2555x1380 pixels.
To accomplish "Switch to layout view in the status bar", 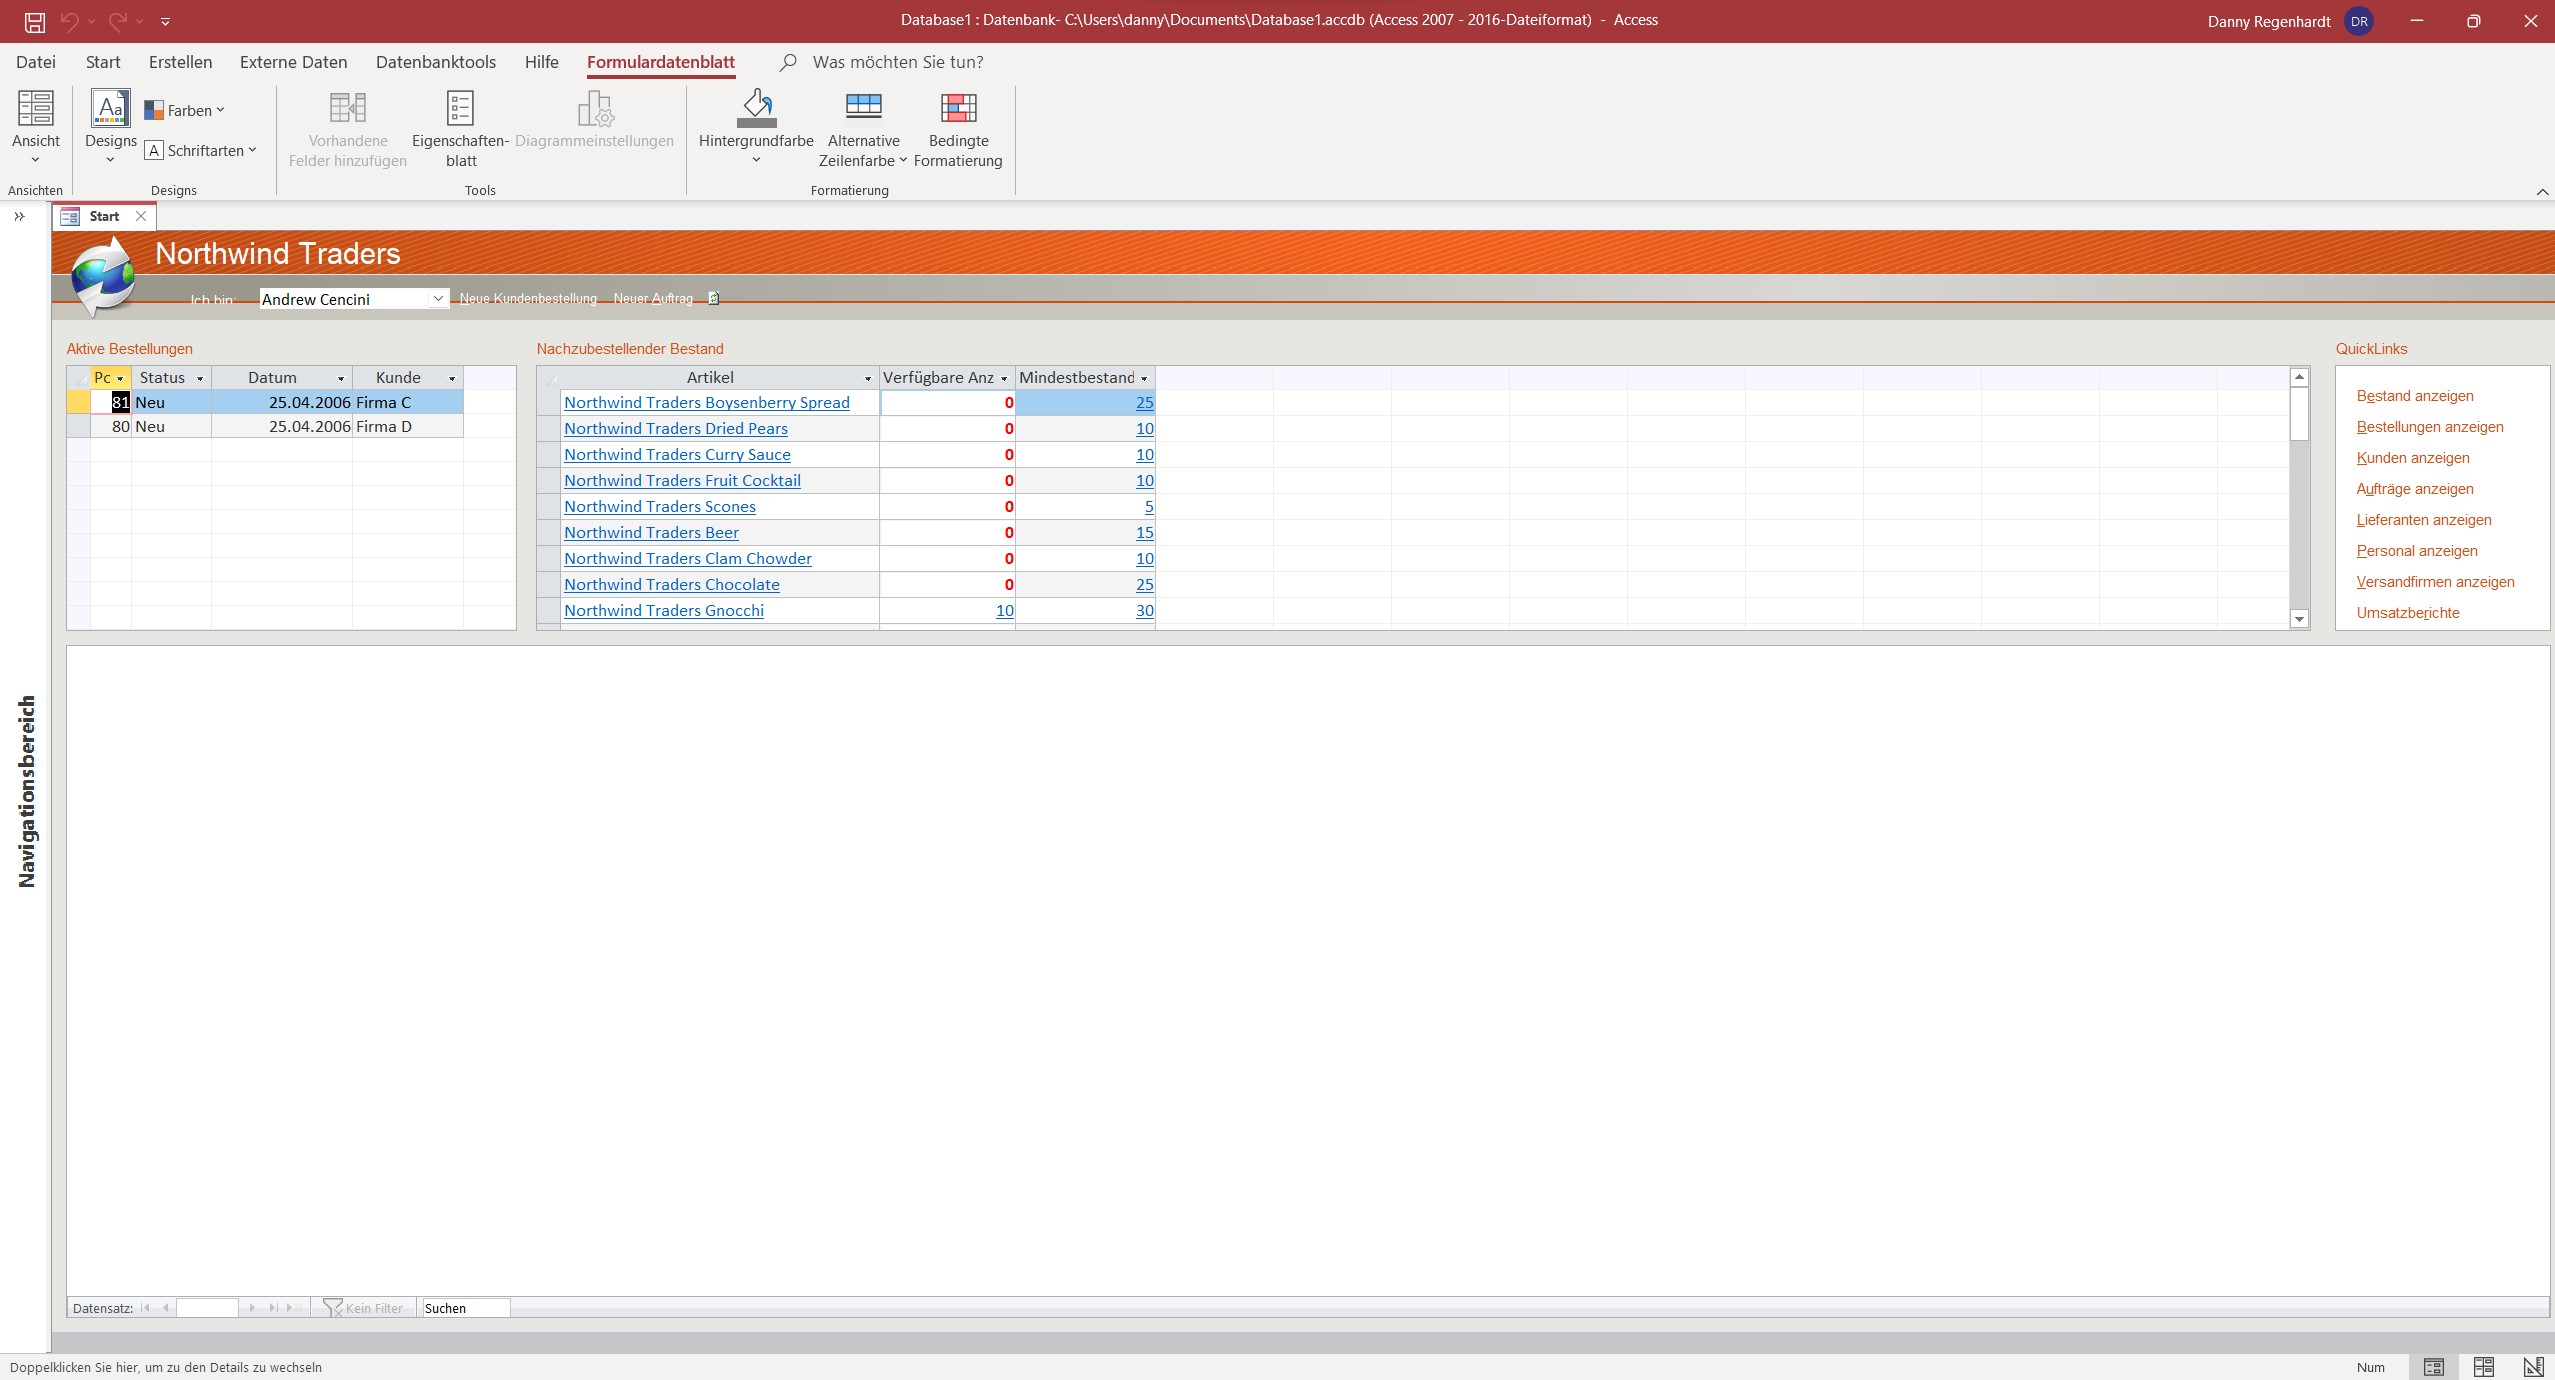I will (x=2483, y=1367).
